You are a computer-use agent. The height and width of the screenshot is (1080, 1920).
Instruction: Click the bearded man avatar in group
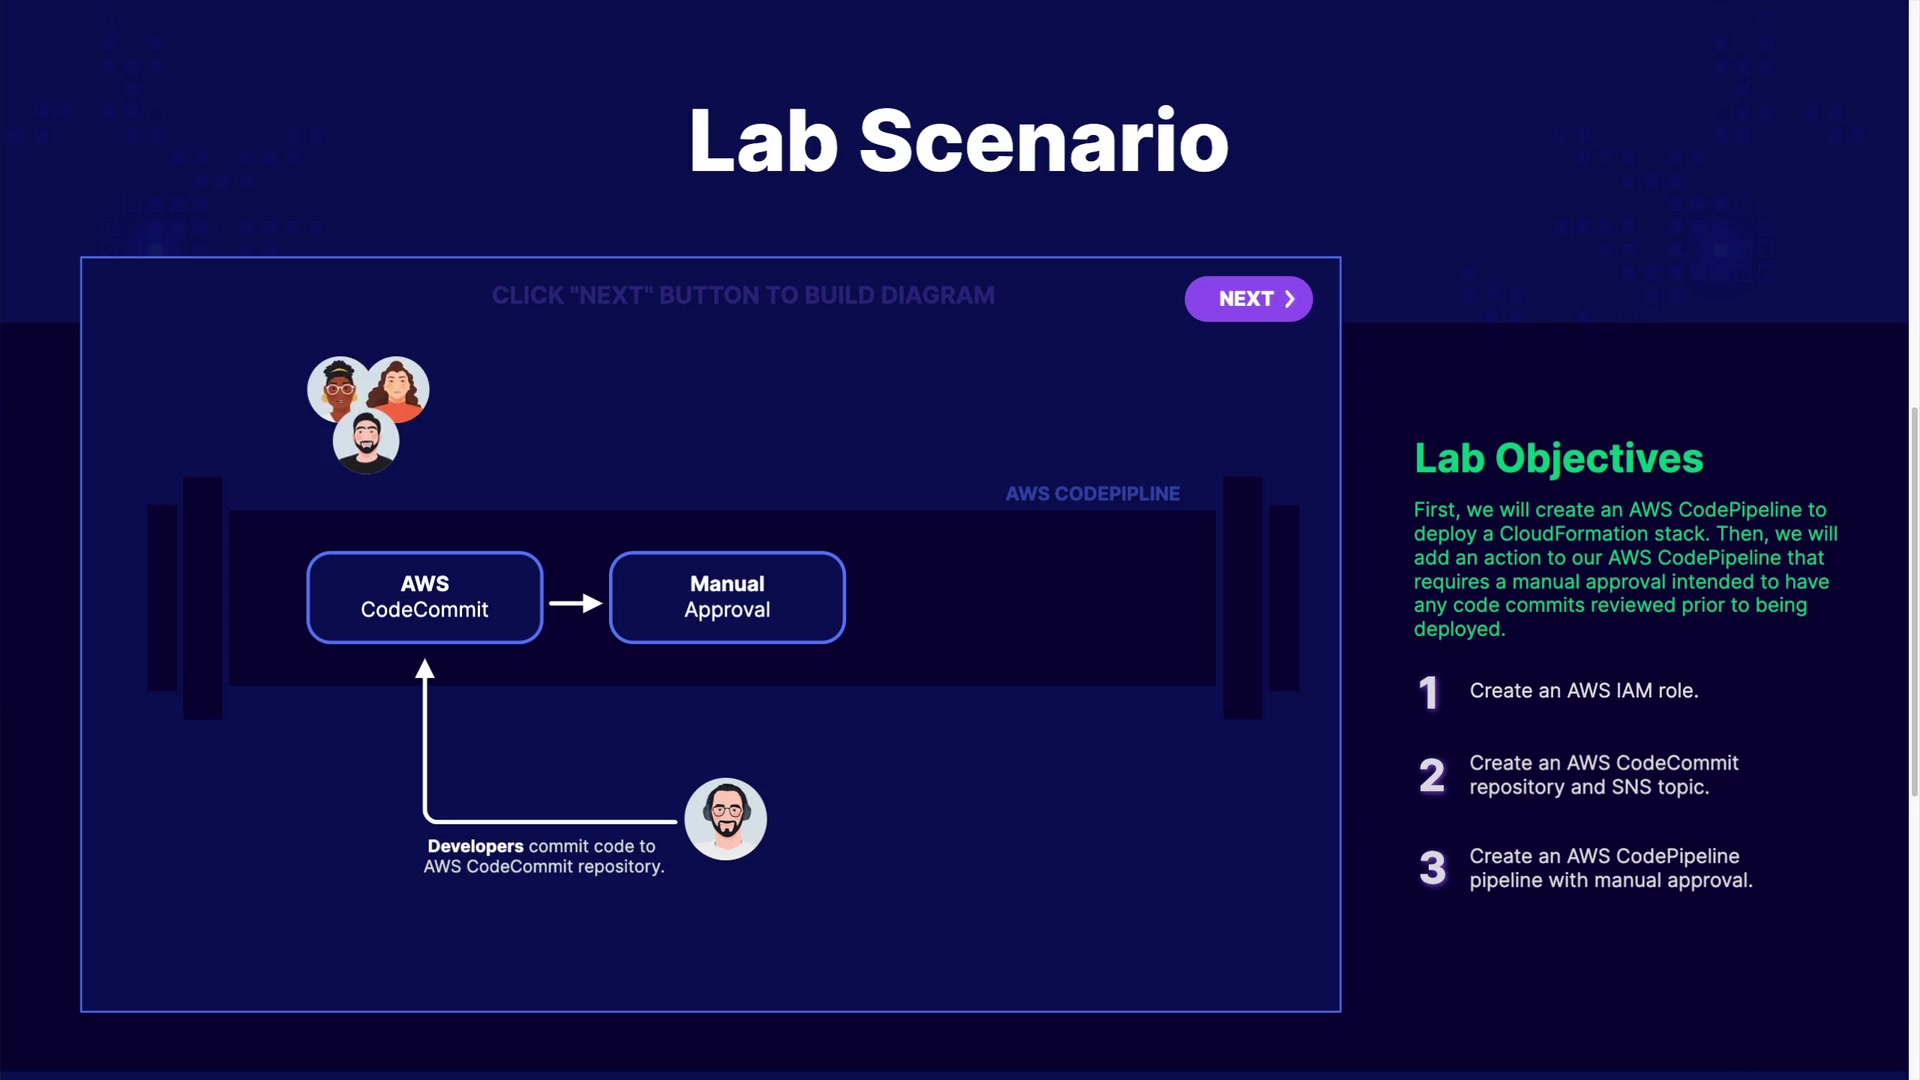point(366,442)
